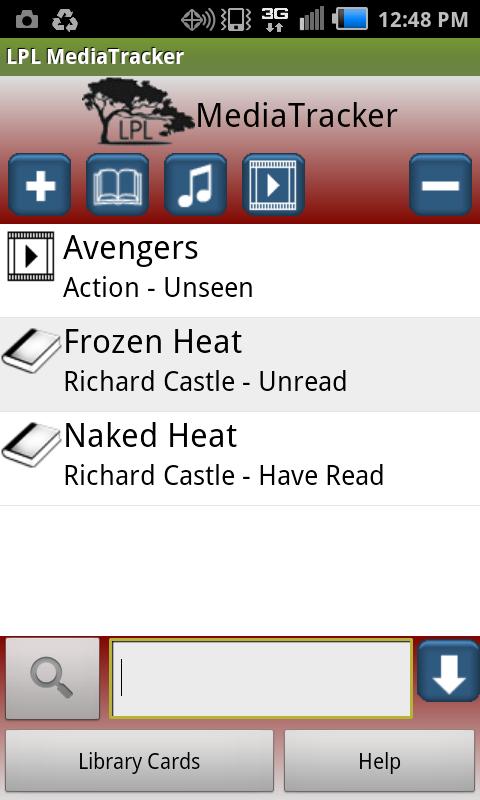Screen dimensions: 480x800
Task: Tap the battery indicator in status bar
Action: 350,19
